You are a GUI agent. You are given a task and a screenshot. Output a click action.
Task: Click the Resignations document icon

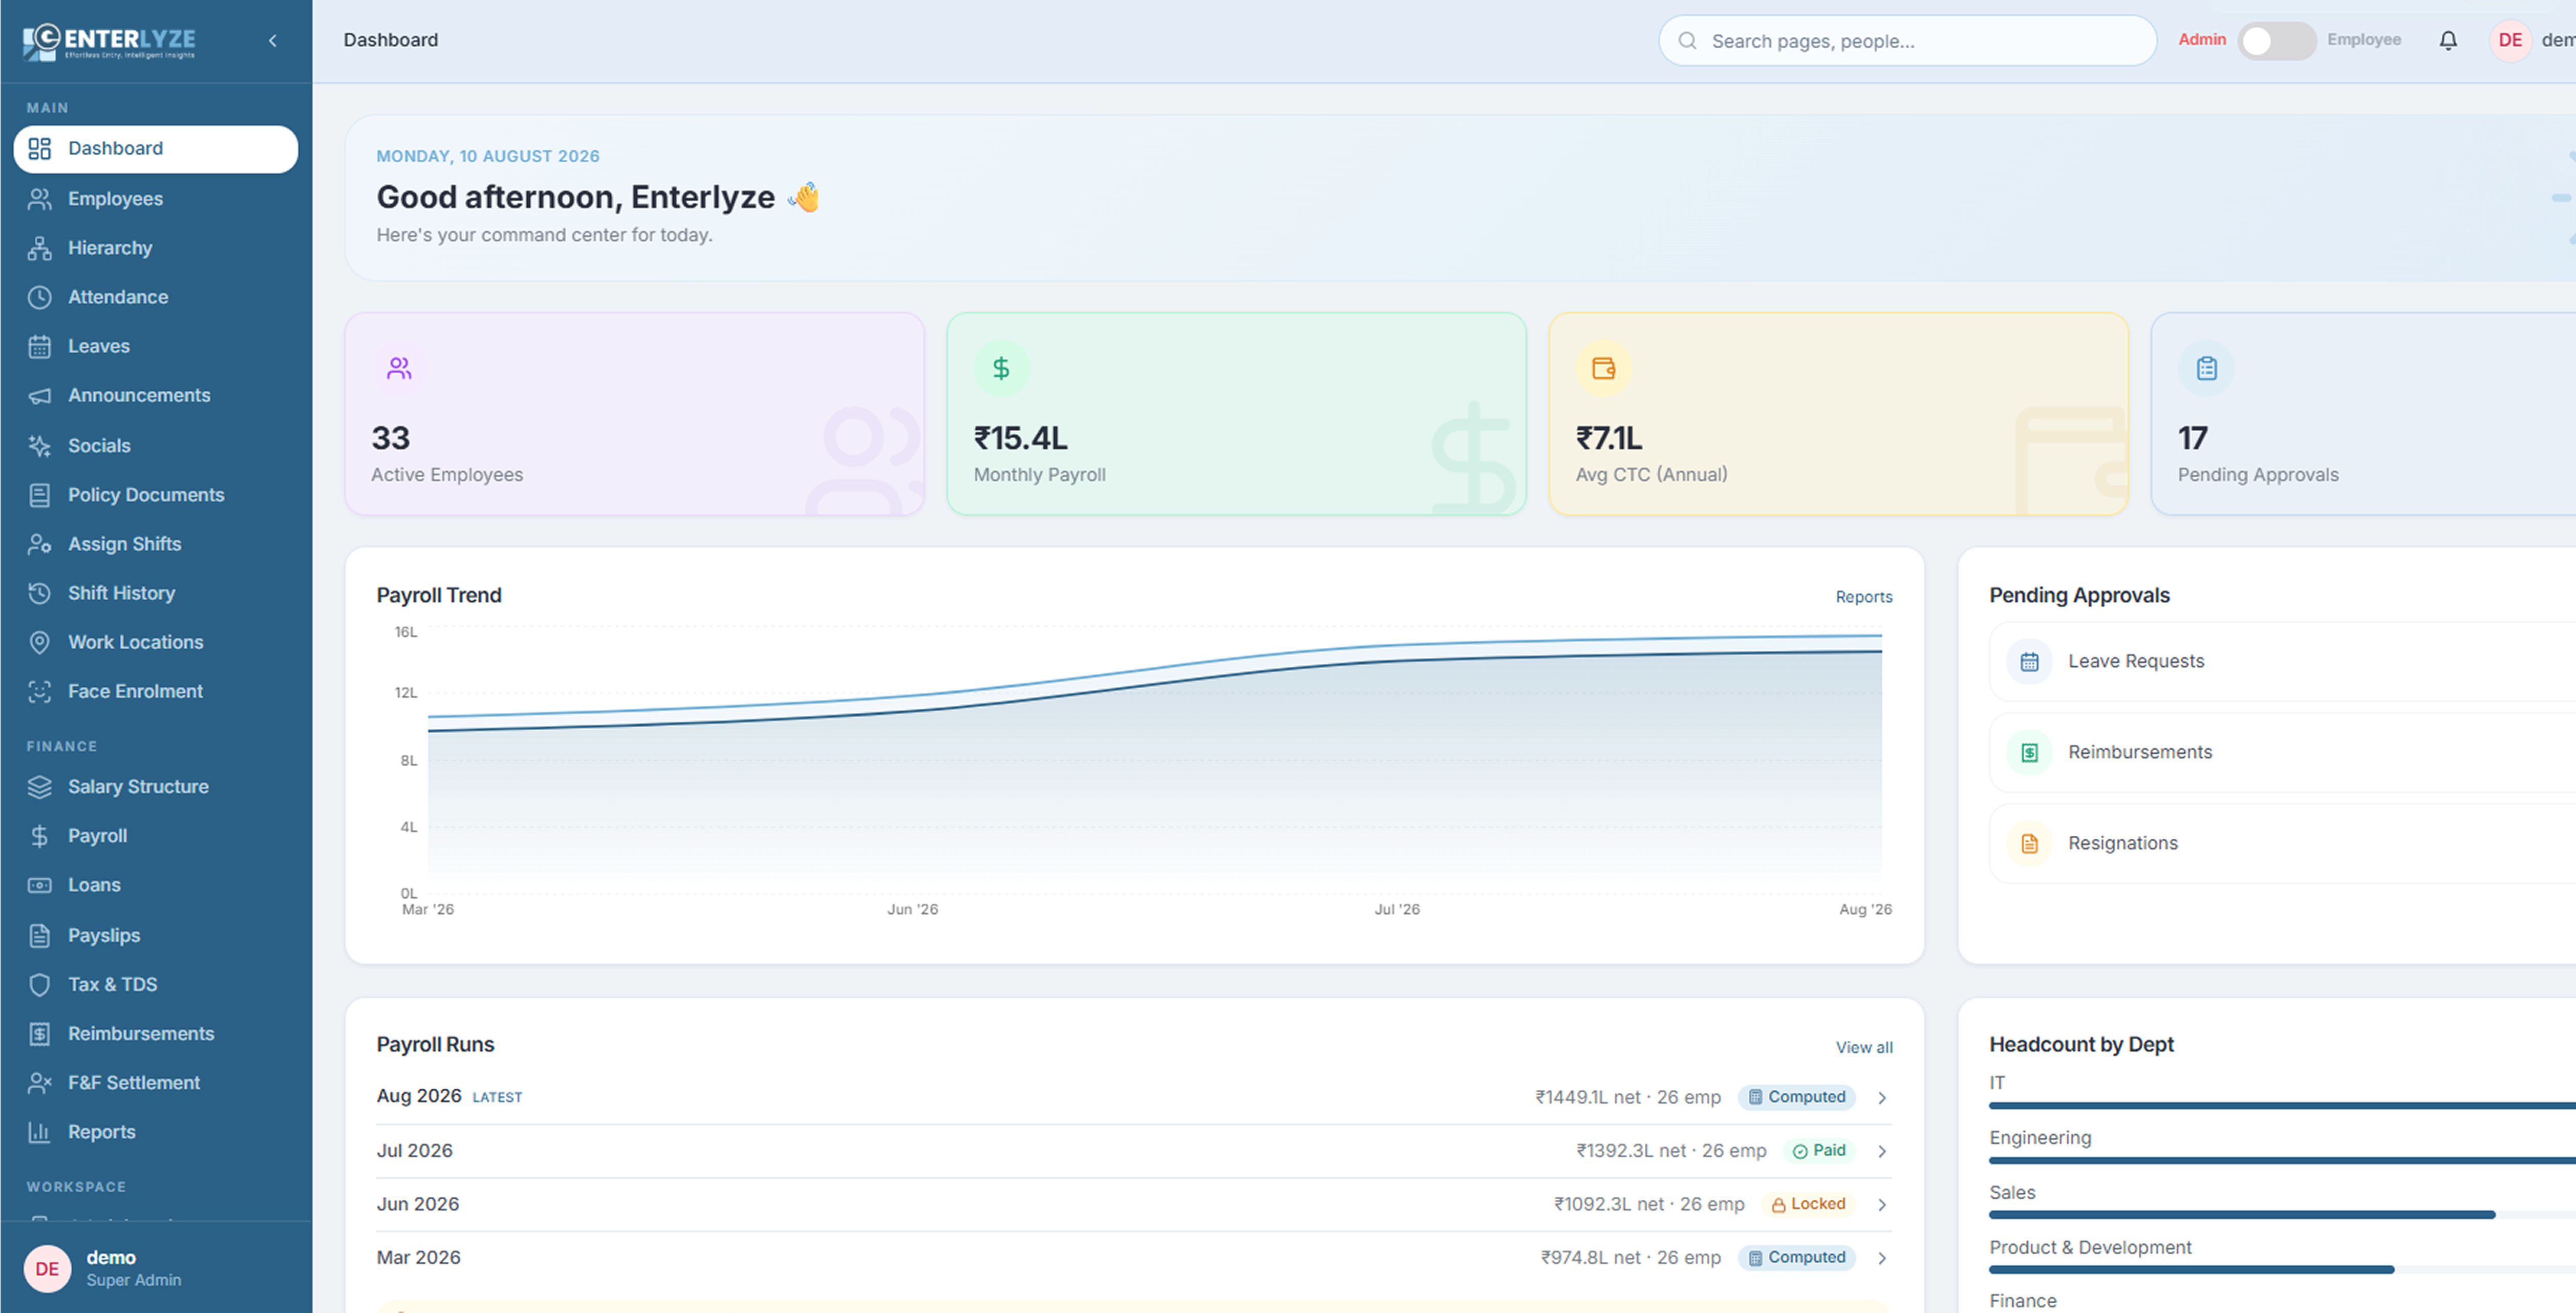click(x=2029, y=843)
